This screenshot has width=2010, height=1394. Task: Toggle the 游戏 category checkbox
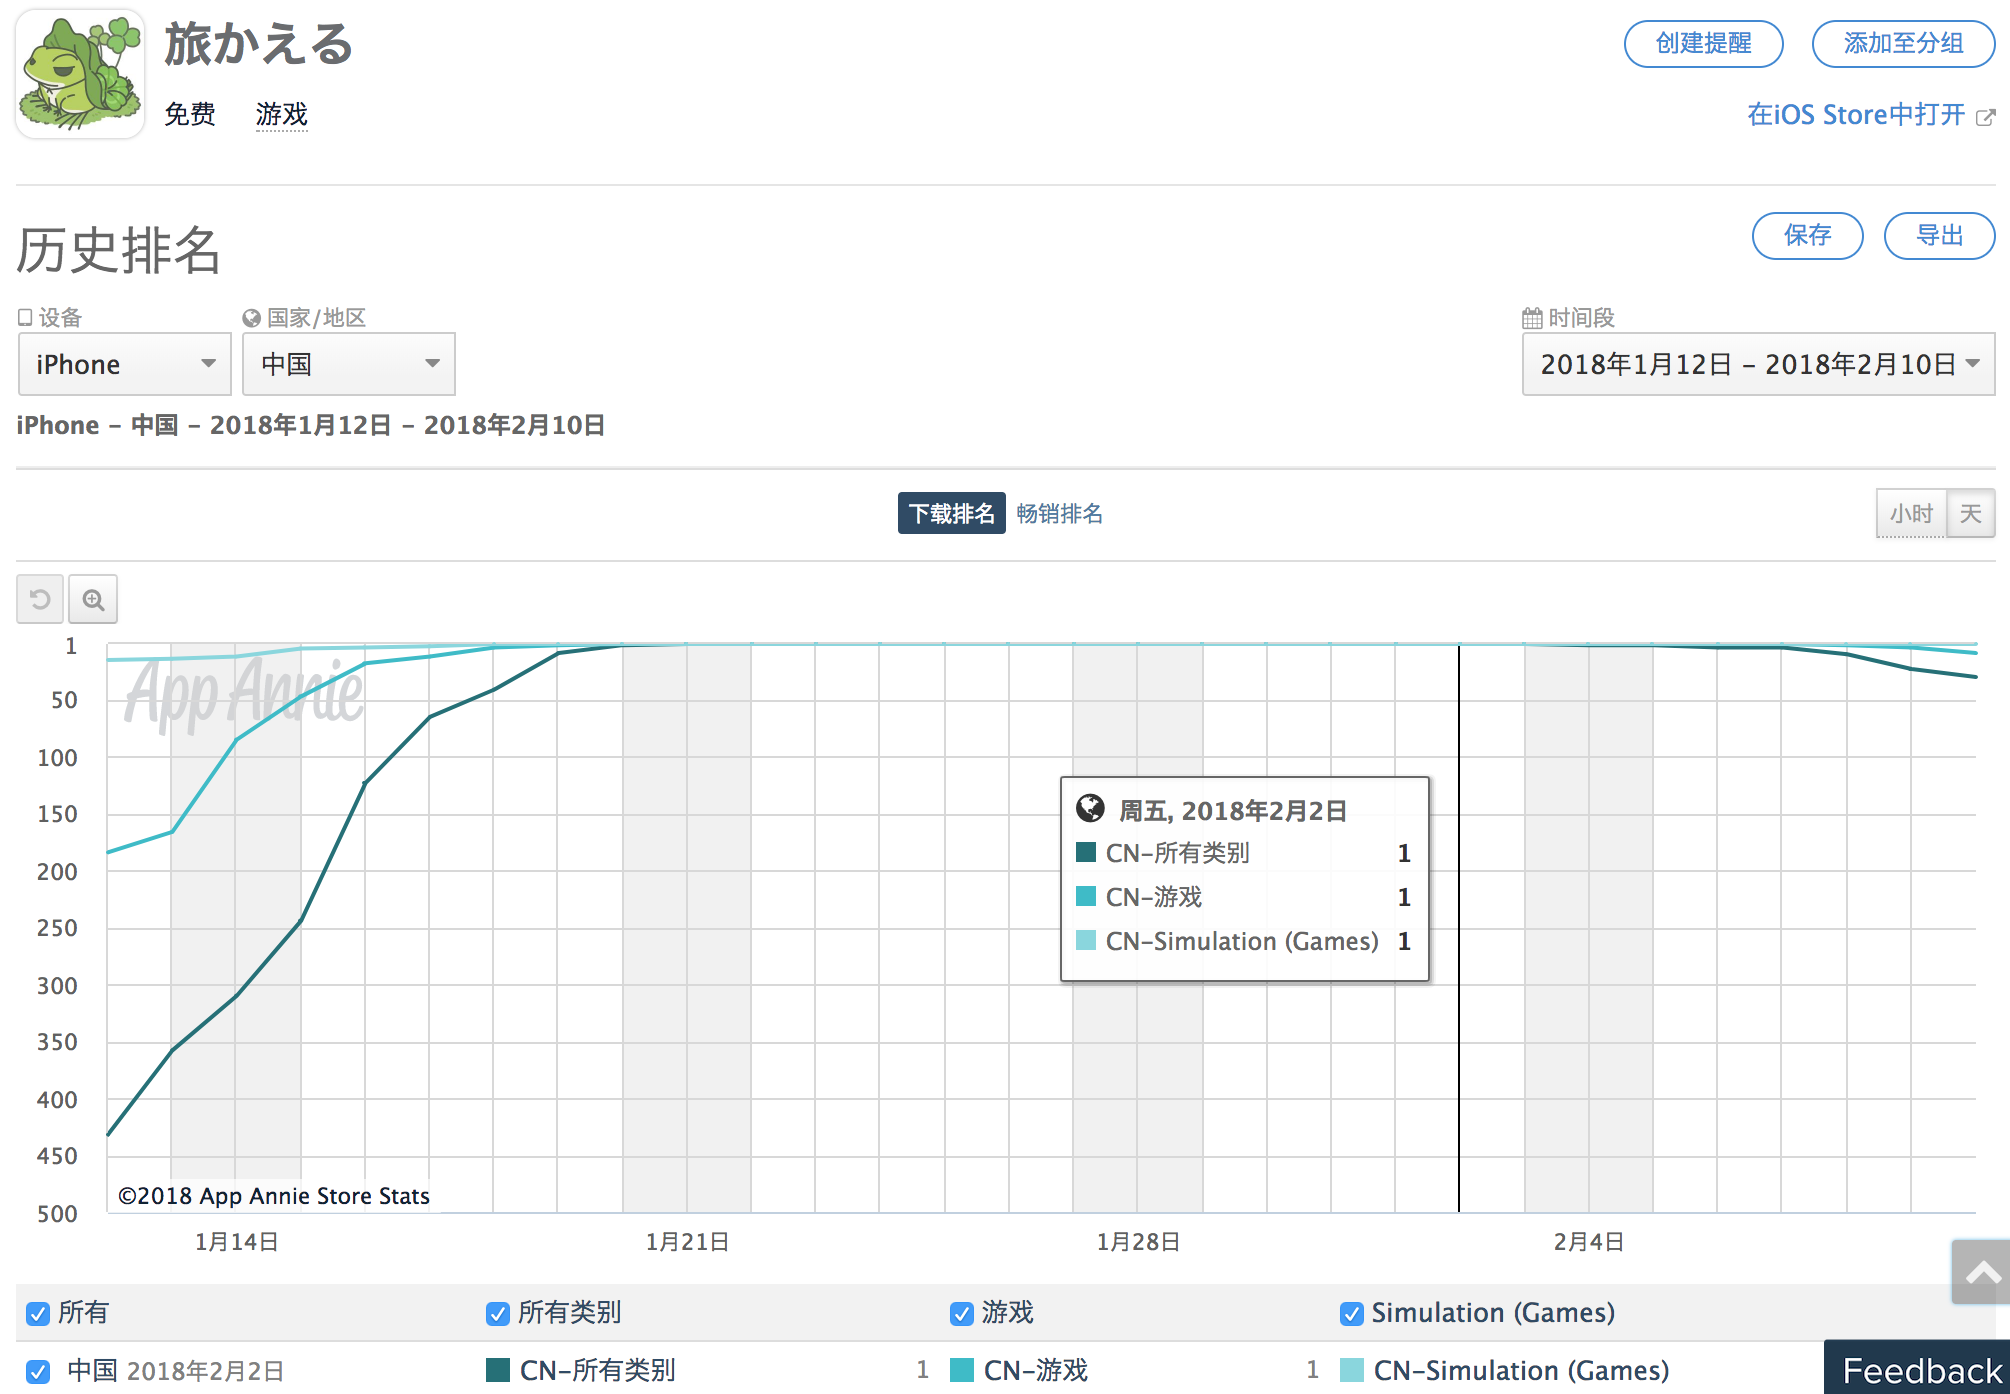point(962,1314)
